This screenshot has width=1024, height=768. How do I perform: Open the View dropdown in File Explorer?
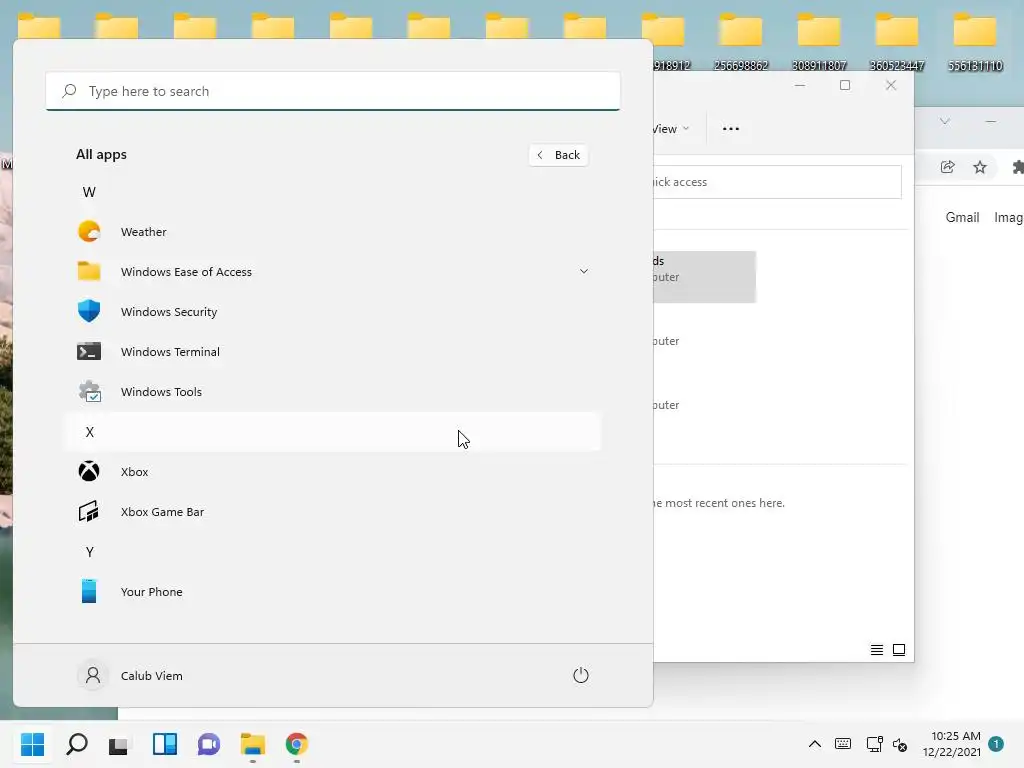[x=671, y=129]
